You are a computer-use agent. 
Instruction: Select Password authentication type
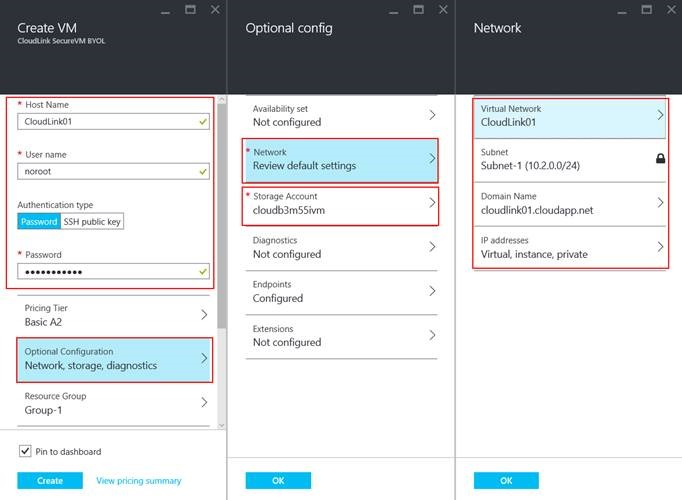coord(39,222)
